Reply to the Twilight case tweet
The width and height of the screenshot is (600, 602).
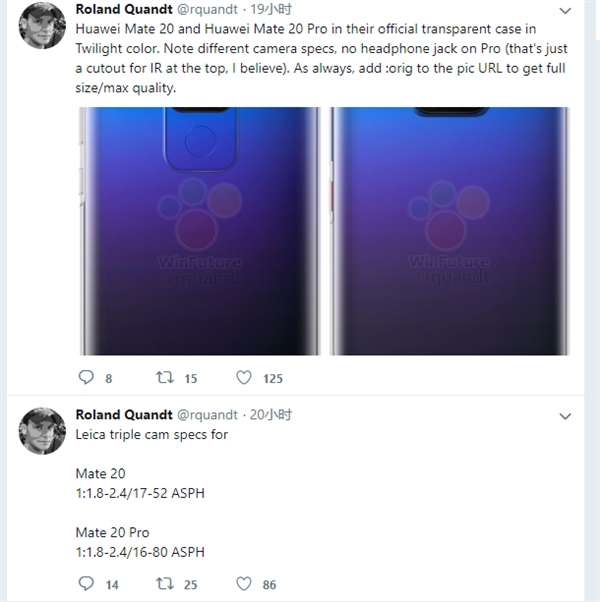86,378
